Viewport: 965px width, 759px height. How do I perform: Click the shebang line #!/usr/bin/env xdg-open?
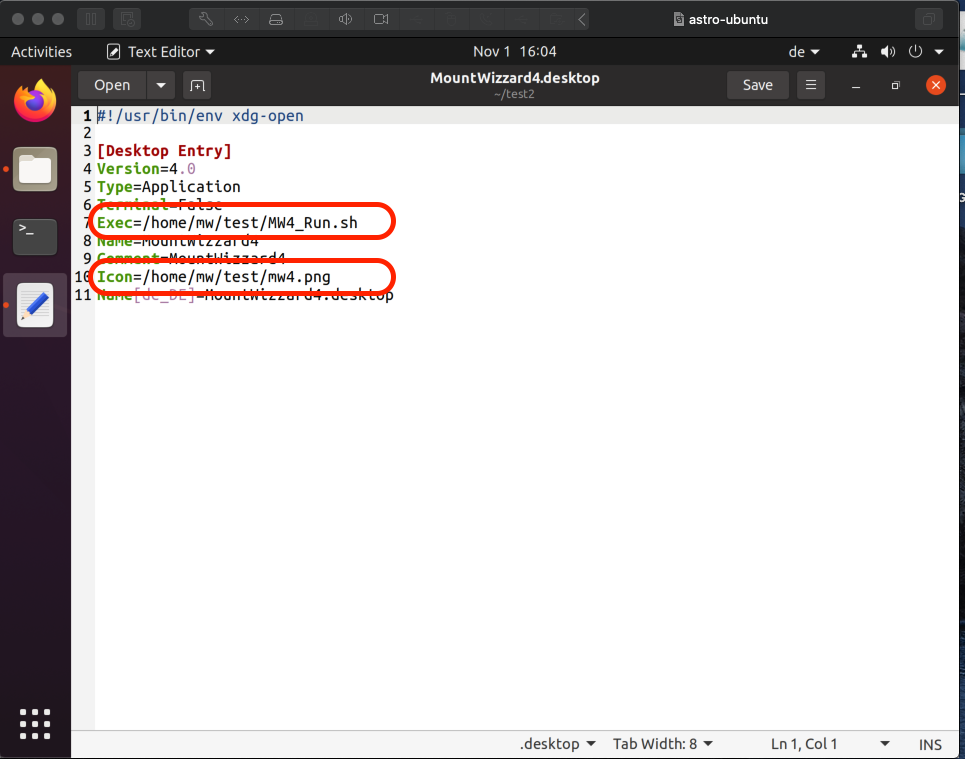(200, 116)
